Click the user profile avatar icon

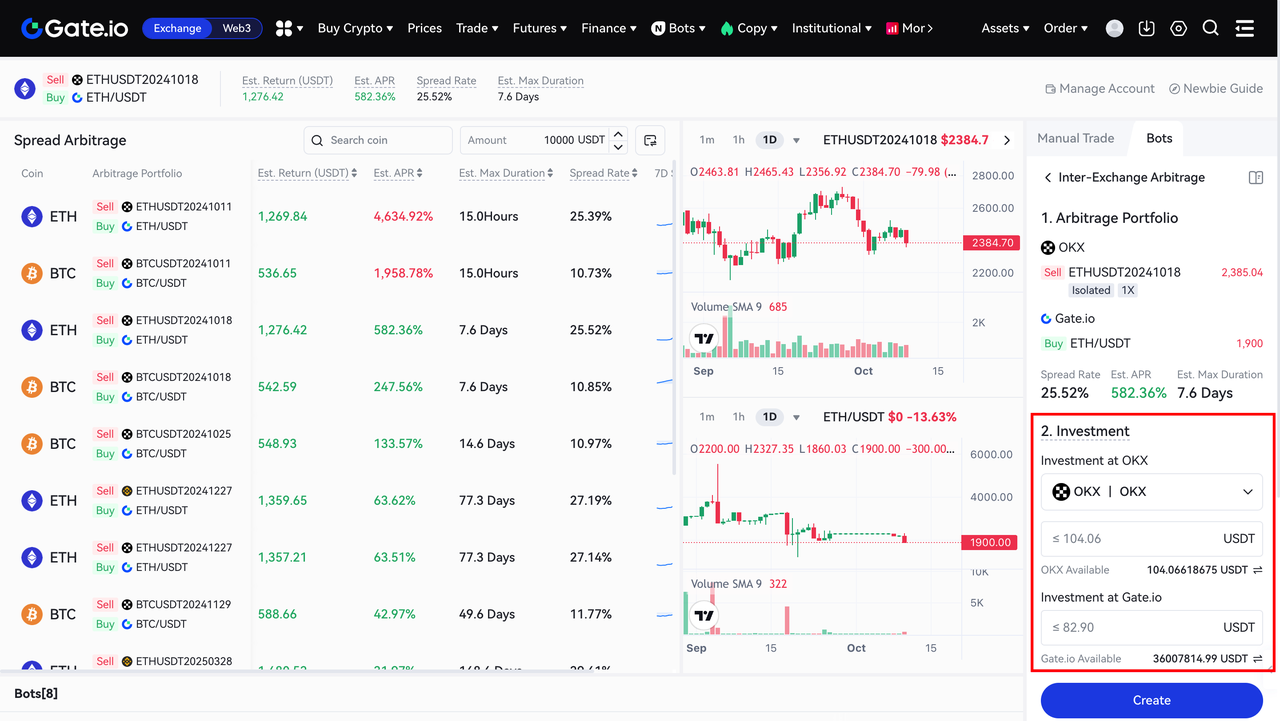click(x=1114, y=28)
